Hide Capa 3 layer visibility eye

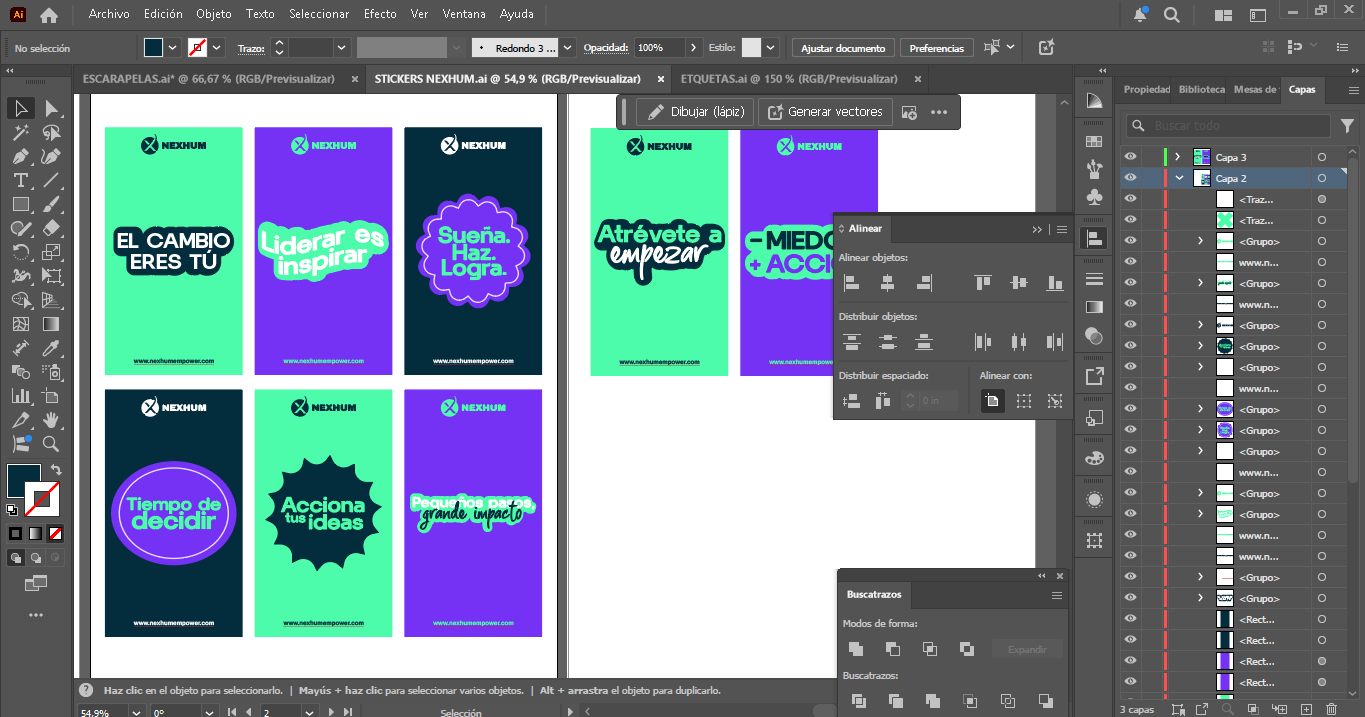[1130, 157]
